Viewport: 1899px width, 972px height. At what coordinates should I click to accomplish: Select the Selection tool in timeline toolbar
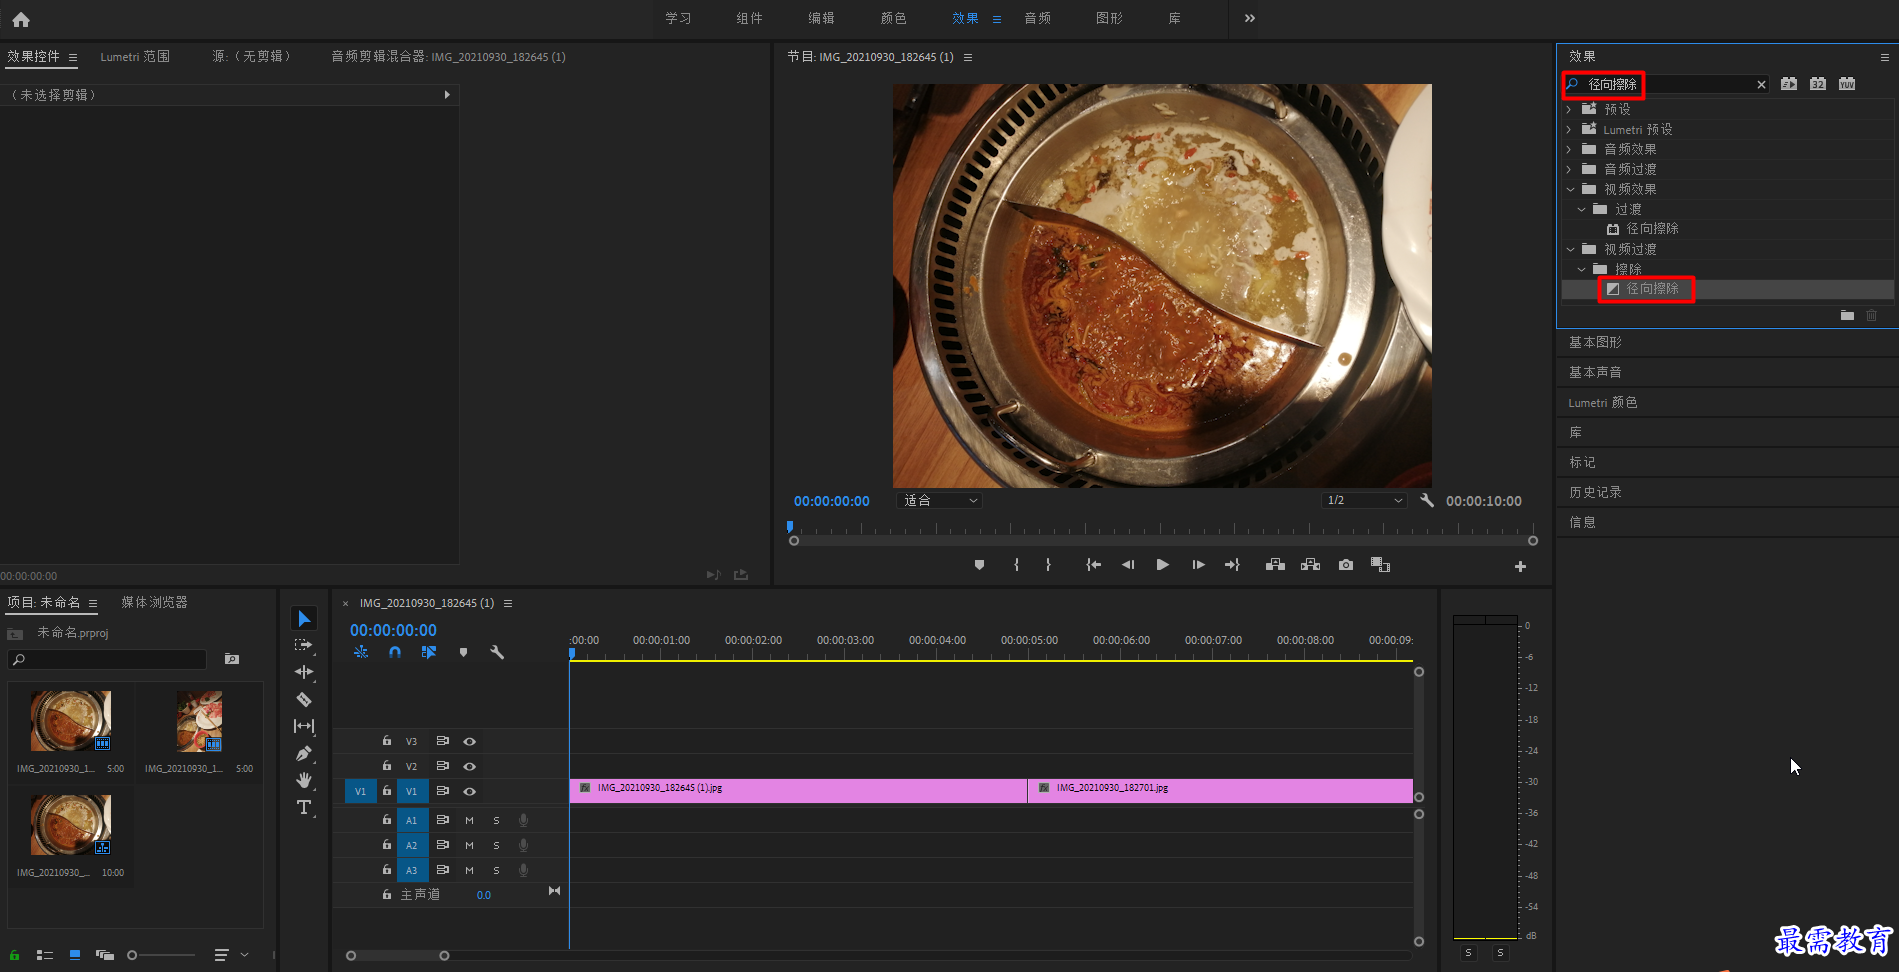304,619
